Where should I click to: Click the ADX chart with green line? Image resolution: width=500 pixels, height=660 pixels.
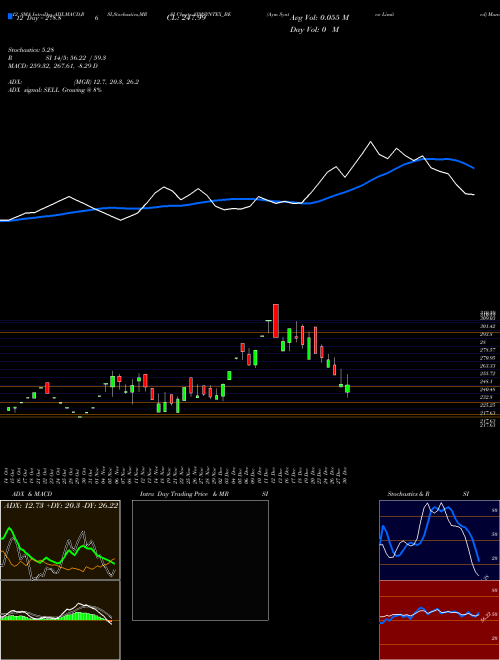60,540
